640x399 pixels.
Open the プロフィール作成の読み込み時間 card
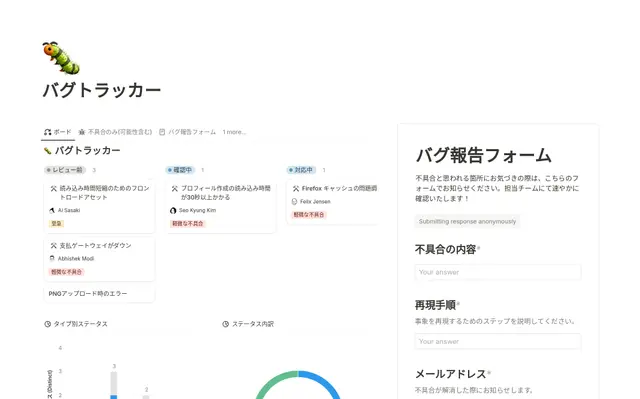220,206
